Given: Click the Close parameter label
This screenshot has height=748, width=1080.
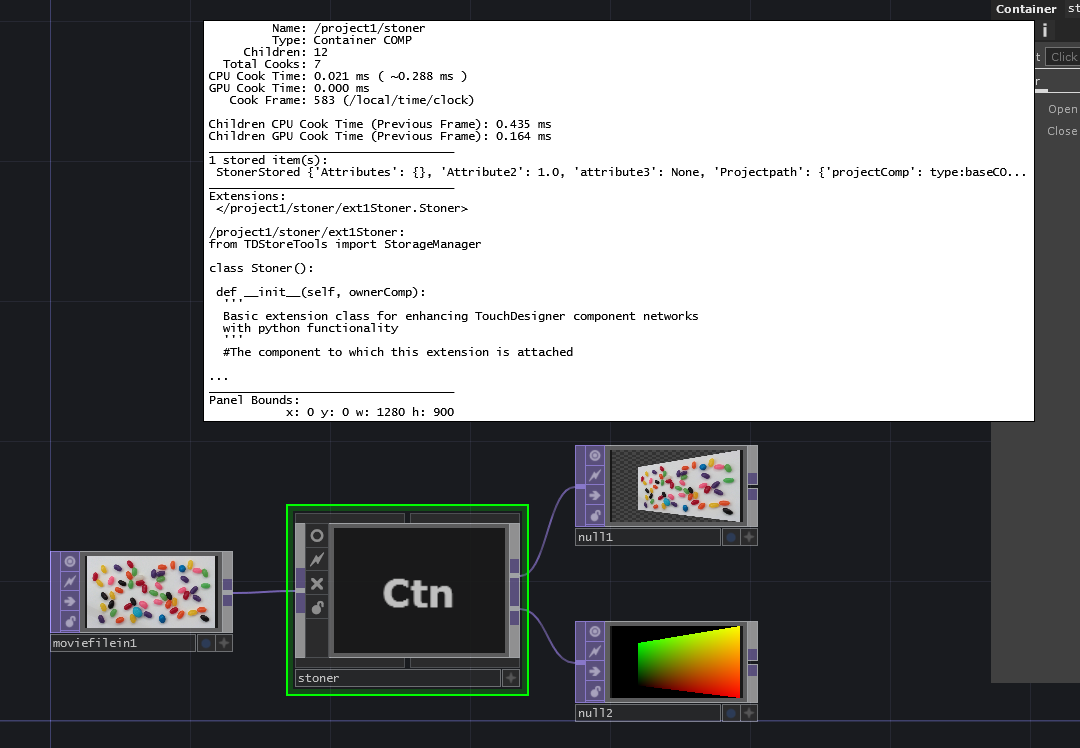Looking at the screenshot, I should coord(1062,131).
